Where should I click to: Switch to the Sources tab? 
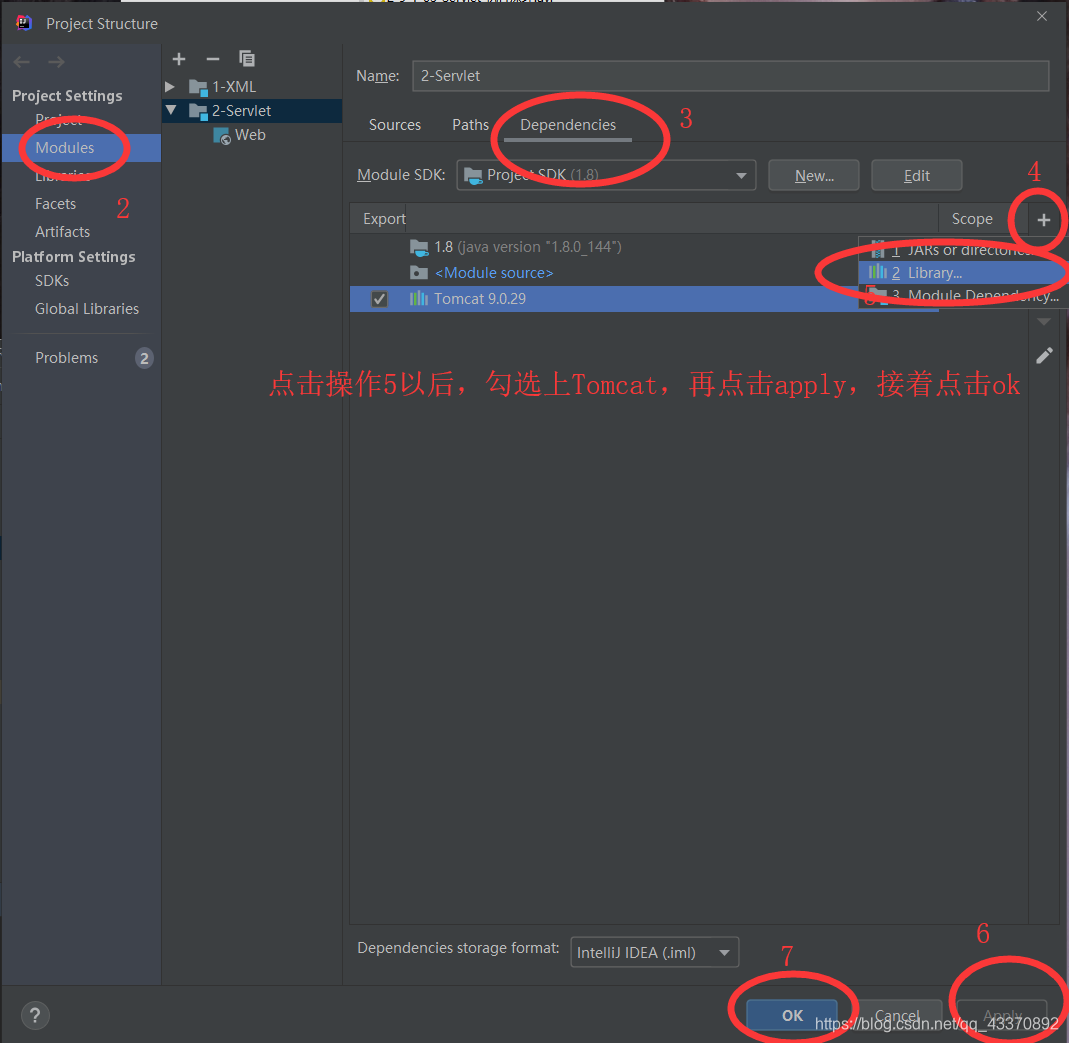coord(395,125)
